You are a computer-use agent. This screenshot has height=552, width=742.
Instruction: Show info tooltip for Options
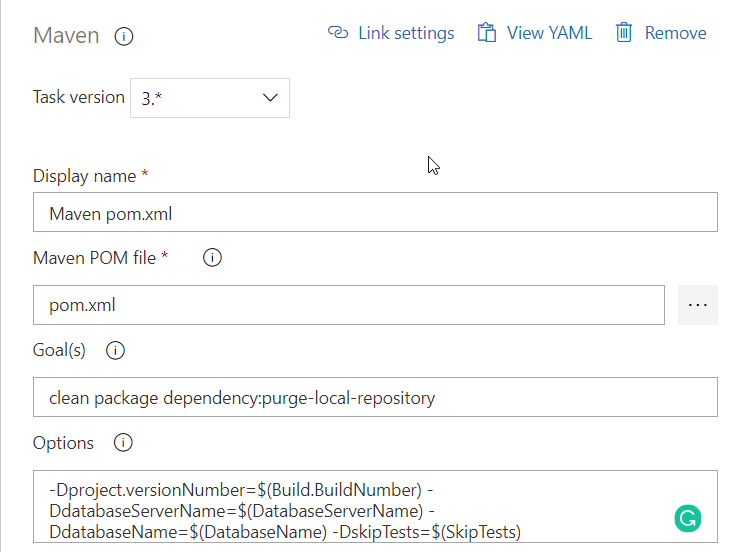coord(123,443)
